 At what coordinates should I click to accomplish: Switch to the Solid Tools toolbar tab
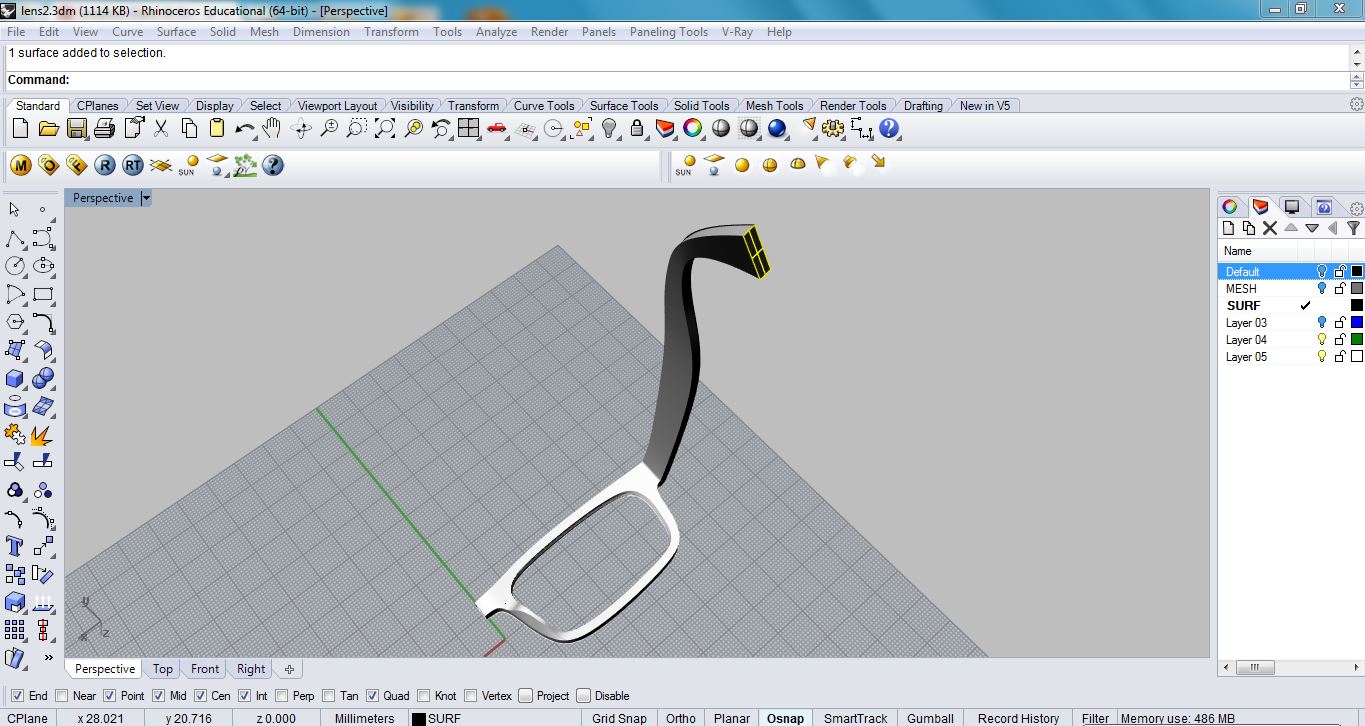pyautogui.click(x=701, y=105)
